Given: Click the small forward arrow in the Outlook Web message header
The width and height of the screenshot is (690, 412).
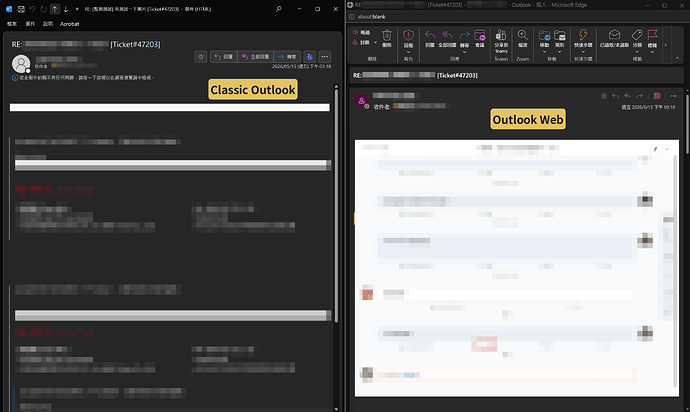Looking at the screenshot, I should click(639, 96).
